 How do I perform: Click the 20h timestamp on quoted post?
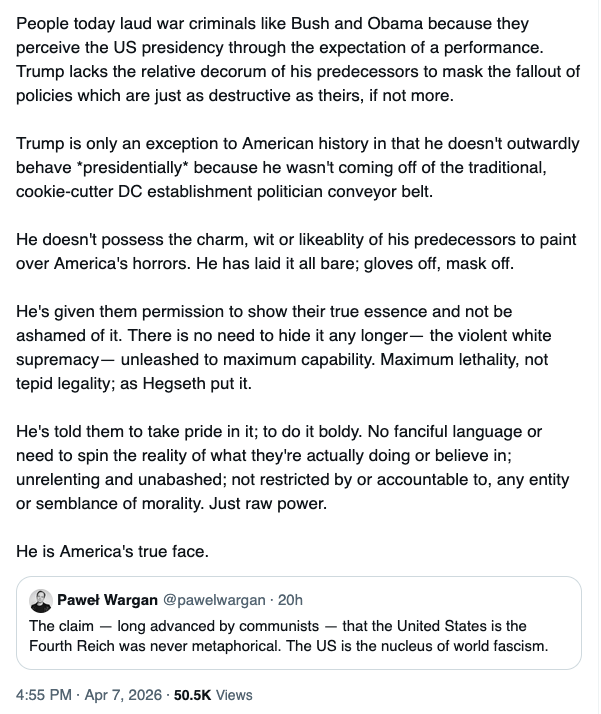(289, 600)
